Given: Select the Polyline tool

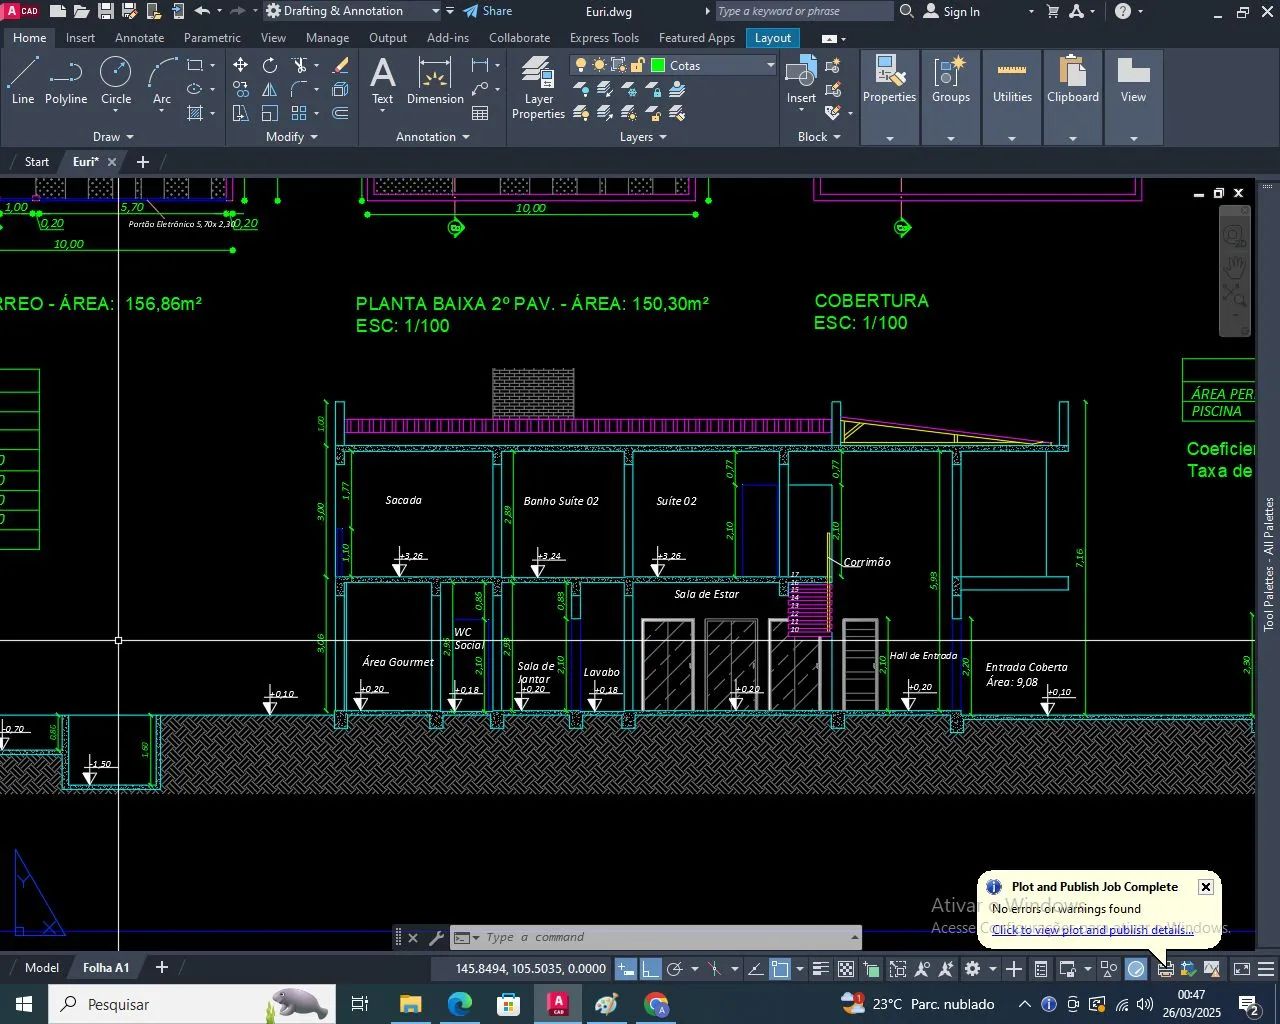Looking at the screenshot, I should pos(66,80).
